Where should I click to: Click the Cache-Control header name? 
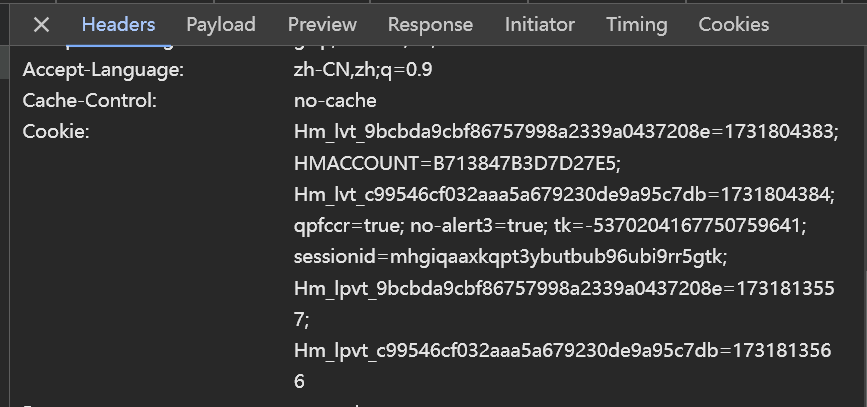tap(90, 101)
